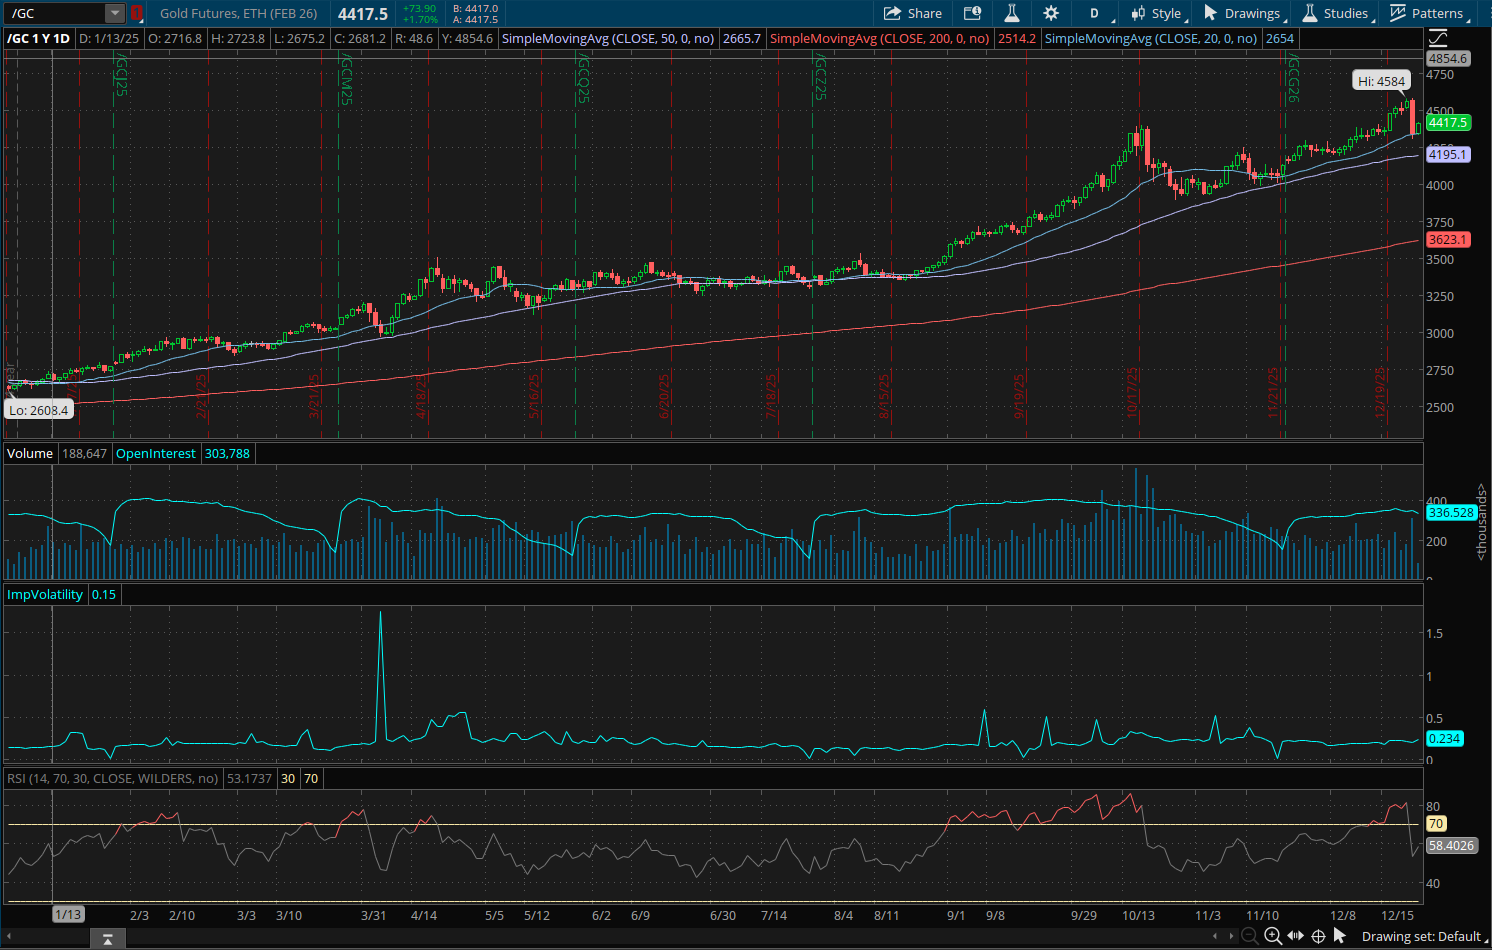
Task: Expand the Drawing set: Default selector
Action: (x=1424, y=935)
